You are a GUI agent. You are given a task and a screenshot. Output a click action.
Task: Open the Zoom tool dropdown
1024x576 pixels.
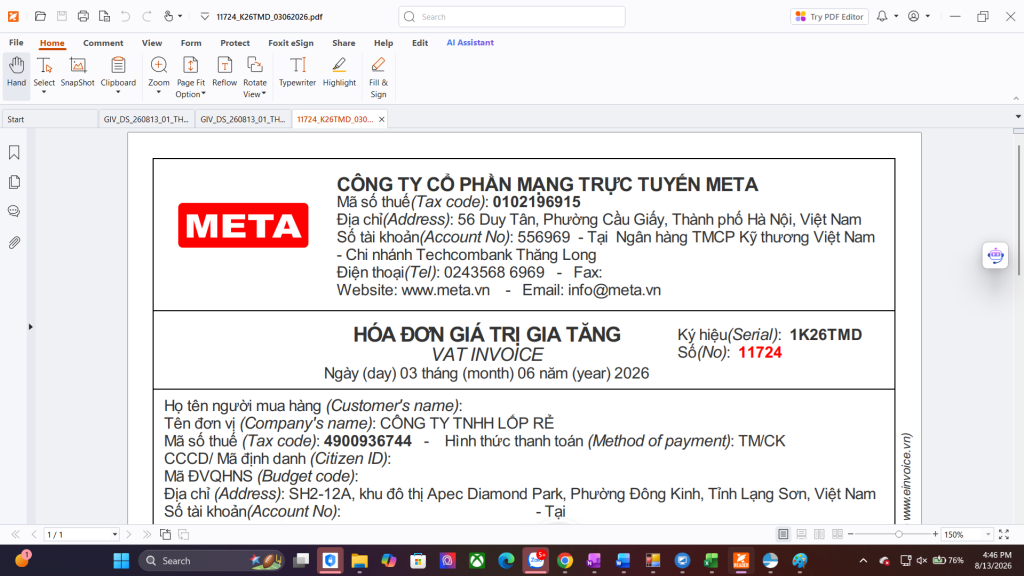(x=159, y=93)
